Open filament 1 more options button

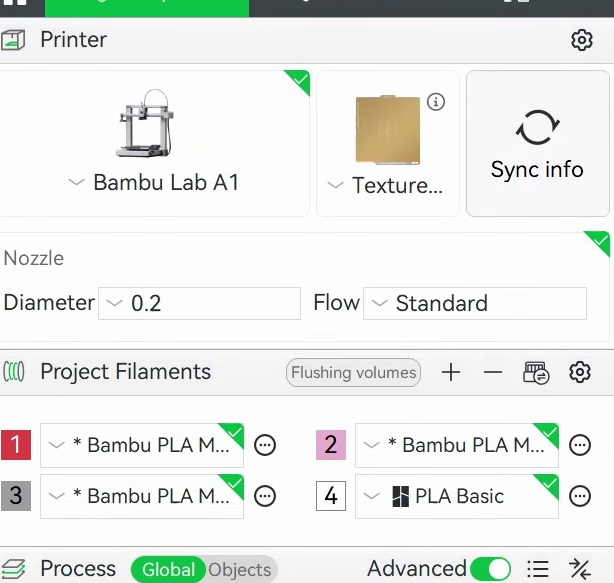[265, 445]
